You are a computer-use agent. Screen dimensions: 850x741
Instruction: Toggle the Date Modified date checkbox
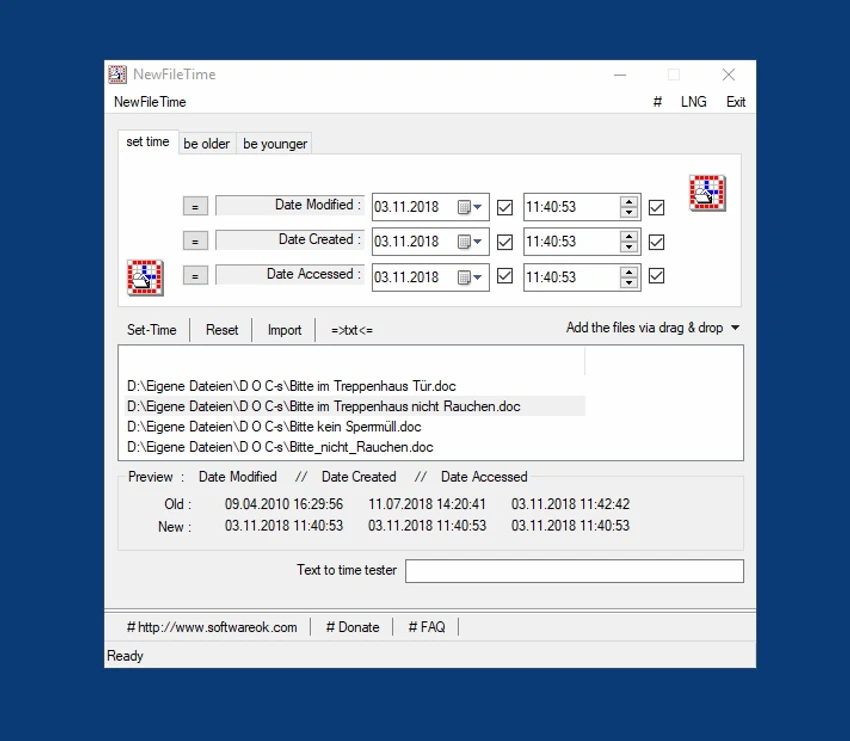coord(505,208)
